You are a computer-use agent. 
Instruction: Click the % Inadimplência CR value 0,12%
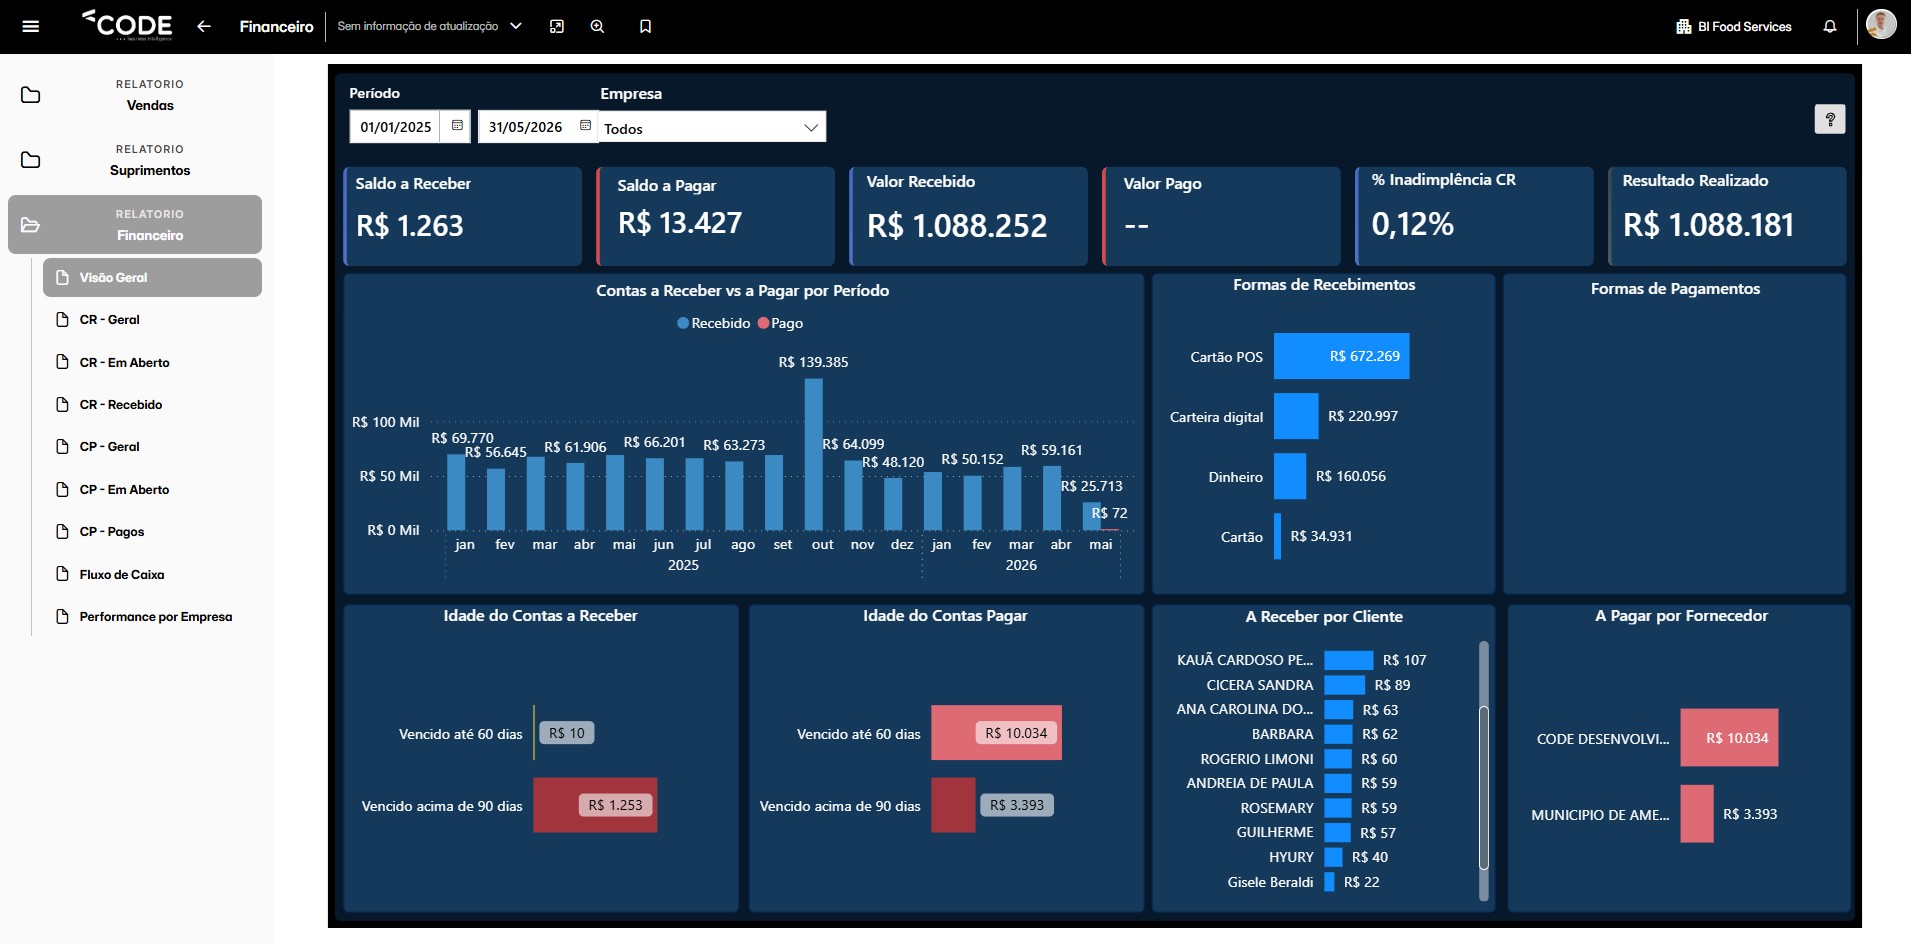[x=1412, y=224]
